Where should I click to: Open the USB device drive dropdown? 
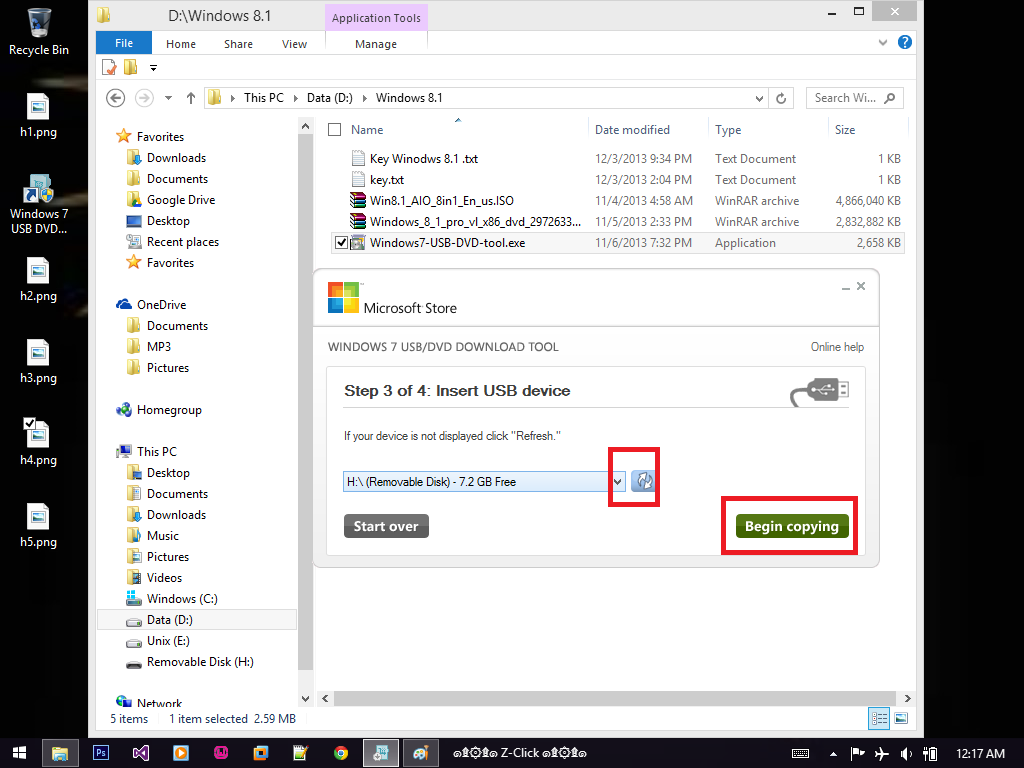617,482
